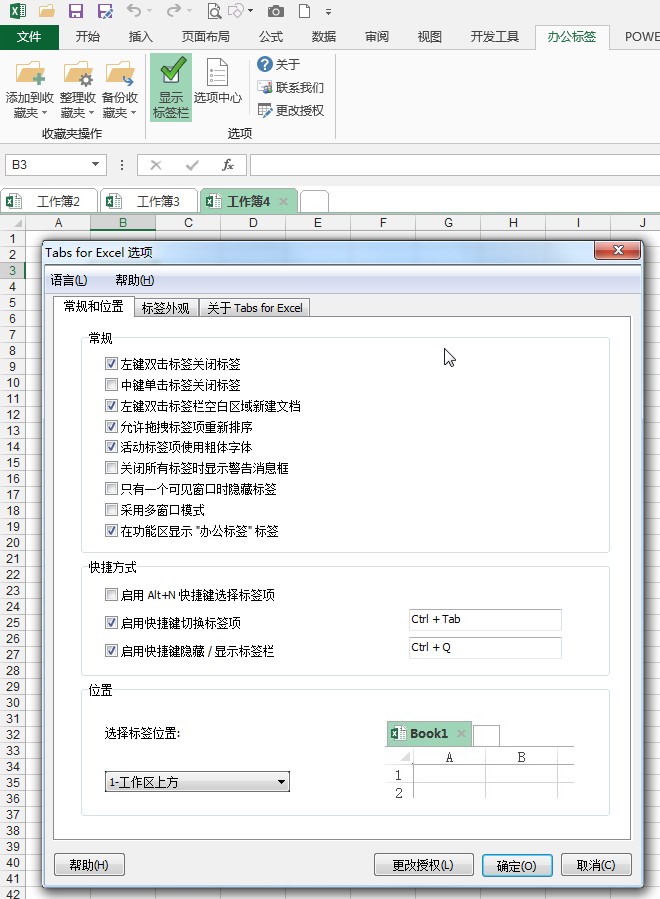Open the 1-工作区上方 position dropdown
Image resolution: width=660 pixels, height=899 pixels.
pyautogui.click(x=197, y=781)
